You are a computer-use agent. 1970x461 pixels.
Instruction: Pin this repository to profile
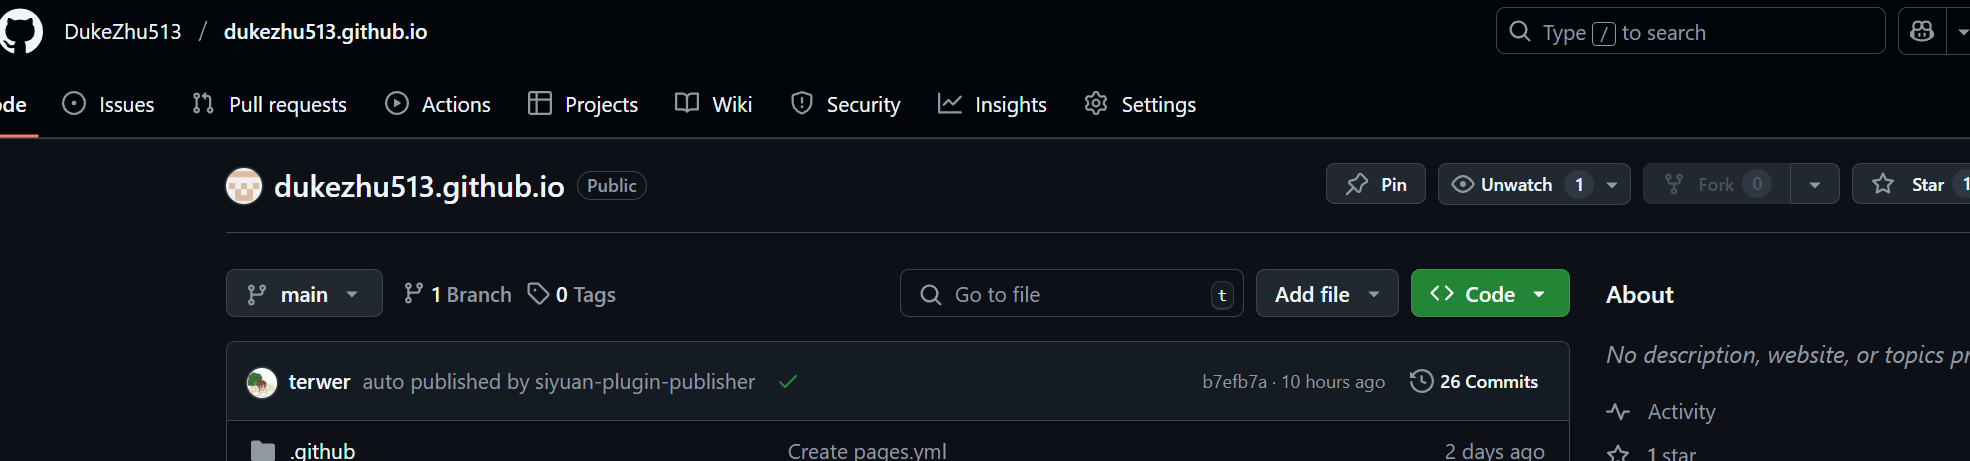pyautogui.click(x=1376, y=185)
